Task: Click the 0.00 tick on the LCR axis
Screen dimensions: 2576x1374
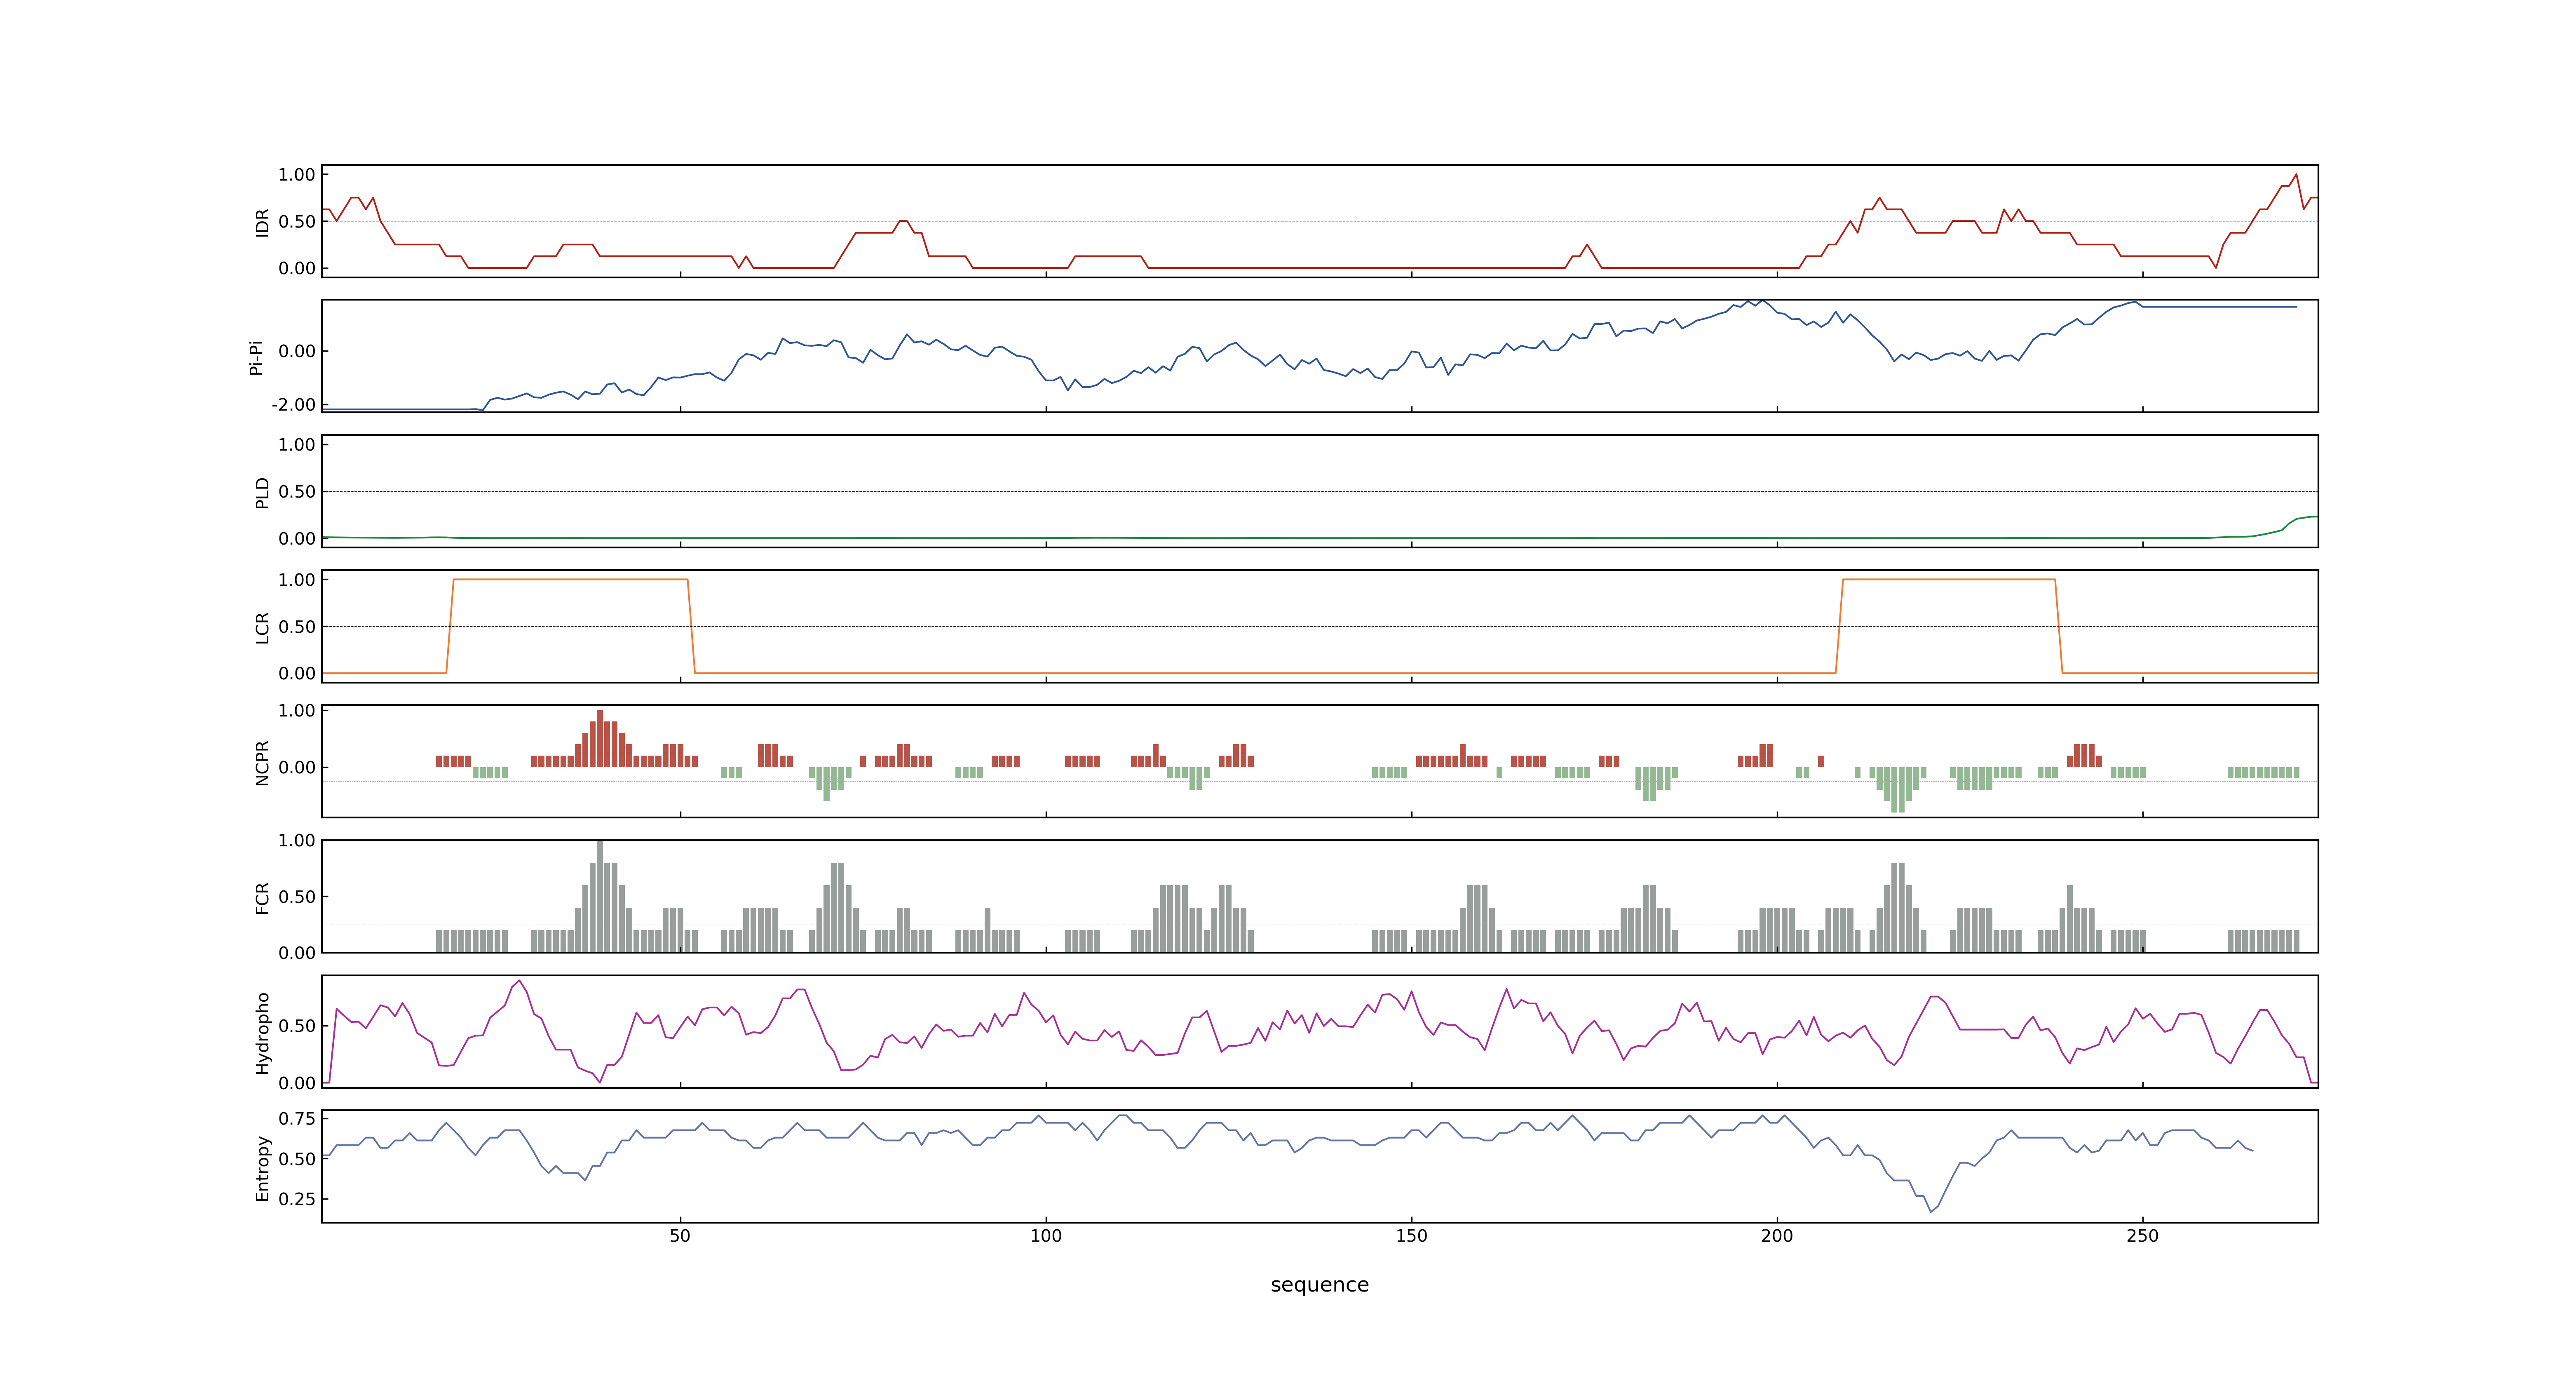Action: (x=297, y=673)
